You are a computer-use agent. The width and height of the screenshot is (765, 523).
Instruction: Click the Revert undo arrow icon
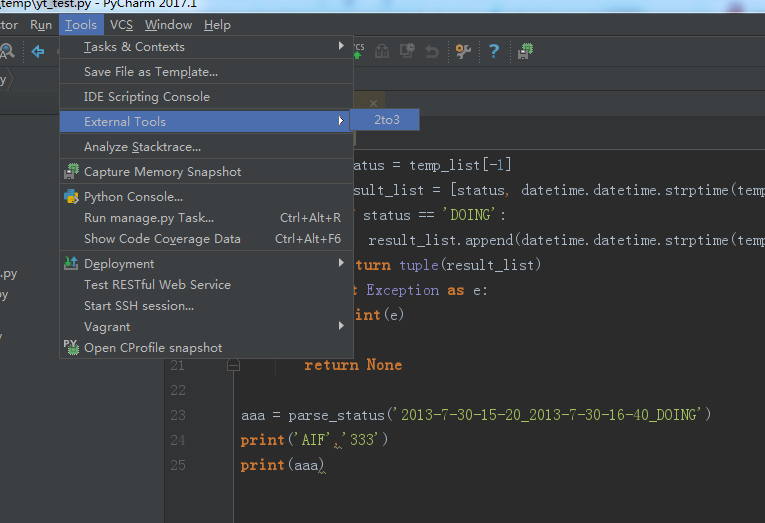[432, 51]
